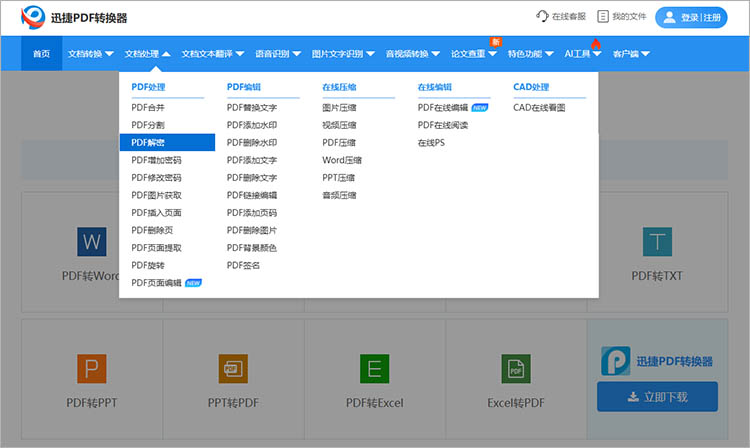Screen dimensions: 750x448
Task: Expand 论文查重 dropdown
Action: click(474, 54)
